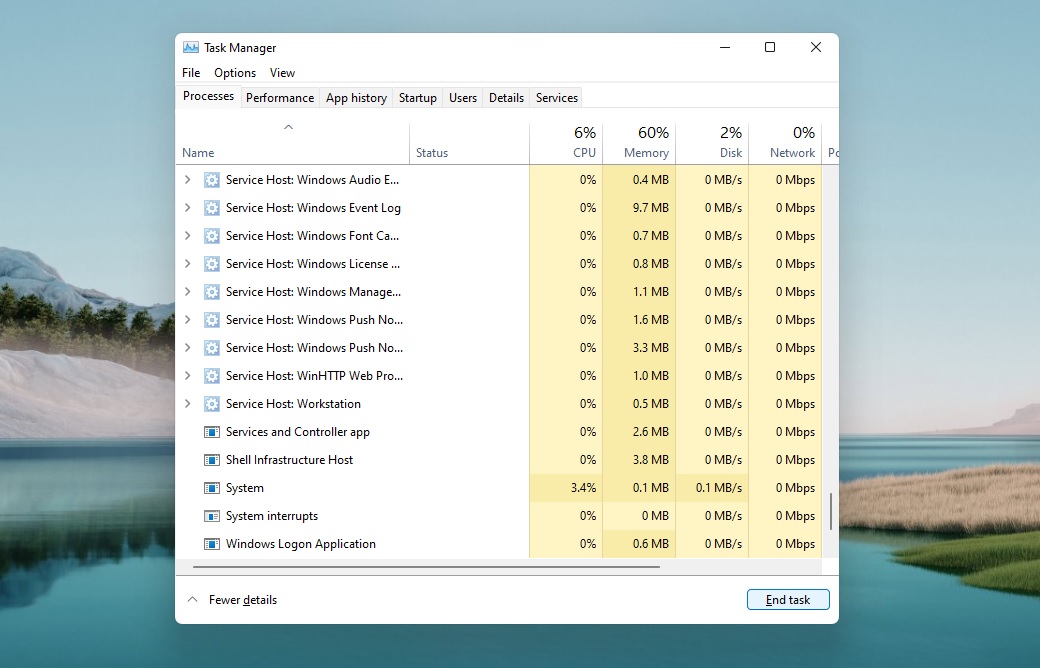Expand Service Host: WinHTTP Web Proxy row

(187, 376)
